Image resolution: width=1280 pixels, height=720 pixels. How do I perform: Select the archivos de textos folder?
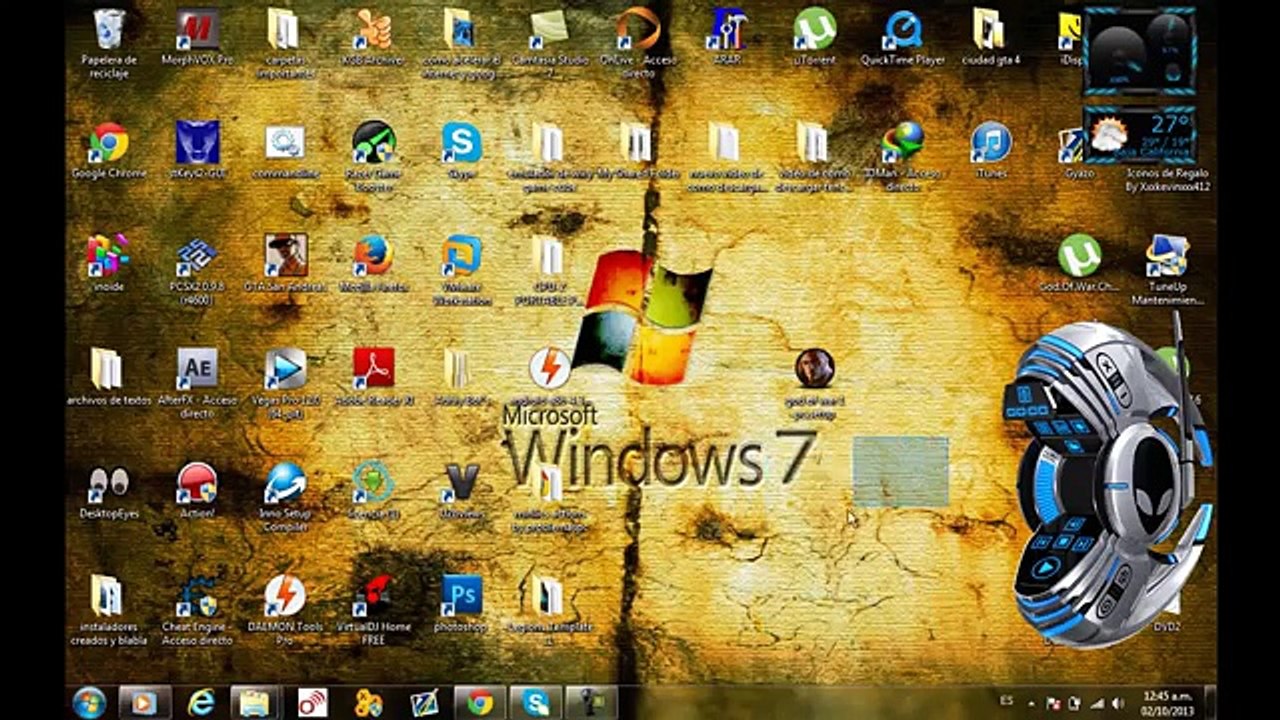click(108, 369)
